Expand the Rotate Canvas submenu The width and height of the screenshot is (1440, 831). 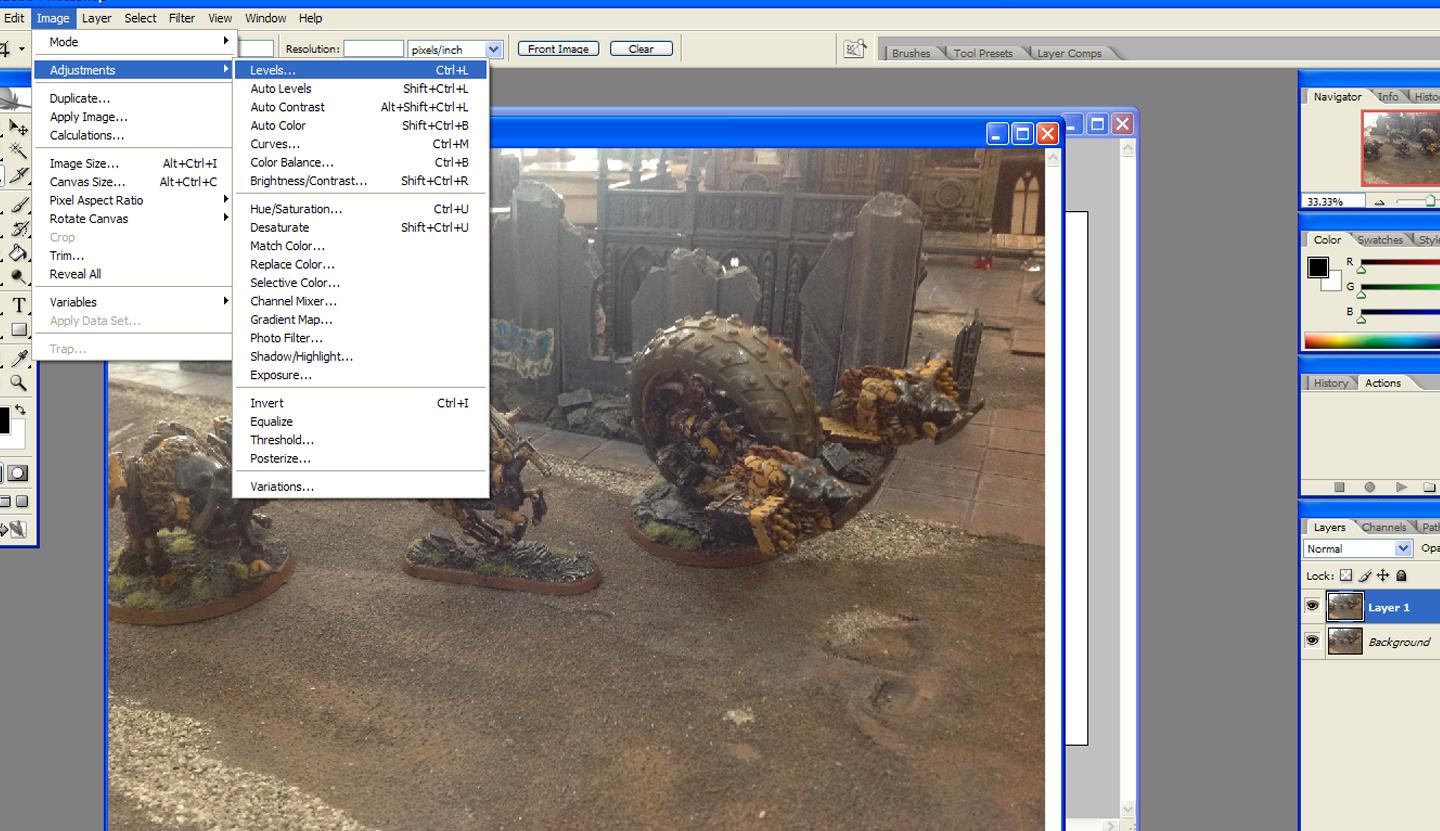coord(133,218)
